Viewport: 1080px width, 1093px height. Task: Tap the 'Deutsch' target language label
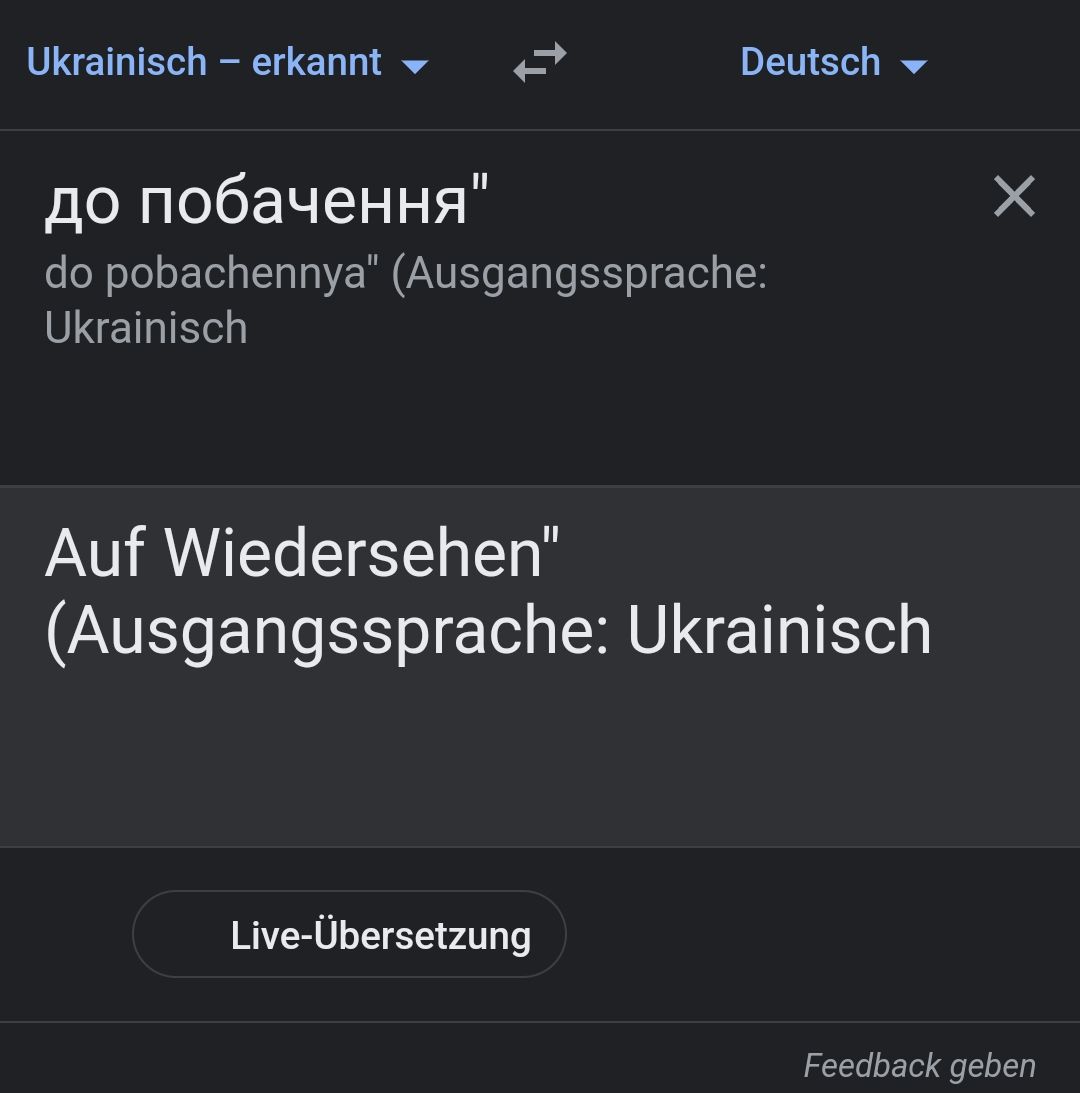pyautogui.click(x=810, y=62)
